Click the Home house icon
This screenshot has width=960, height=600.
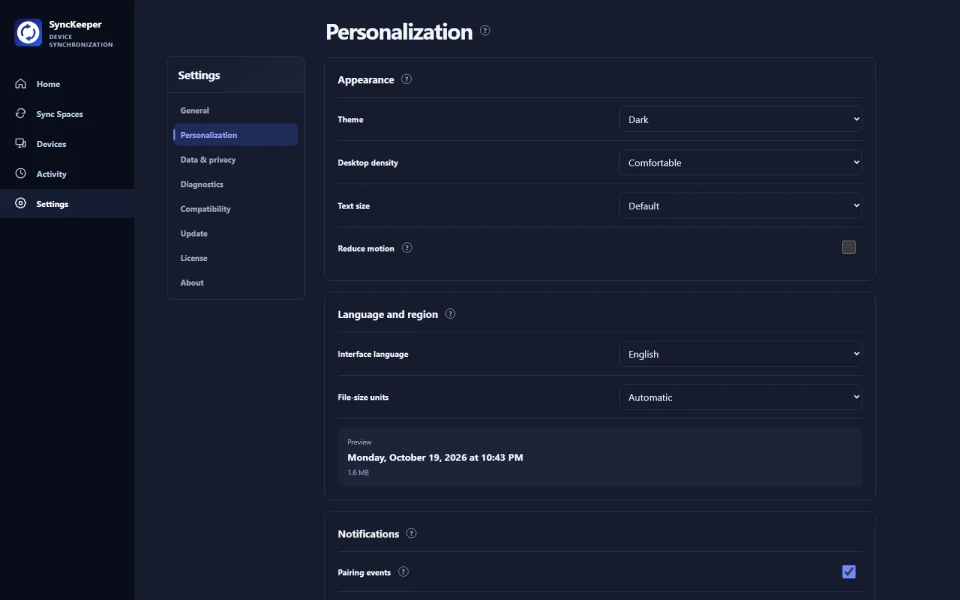click(21, 83)
